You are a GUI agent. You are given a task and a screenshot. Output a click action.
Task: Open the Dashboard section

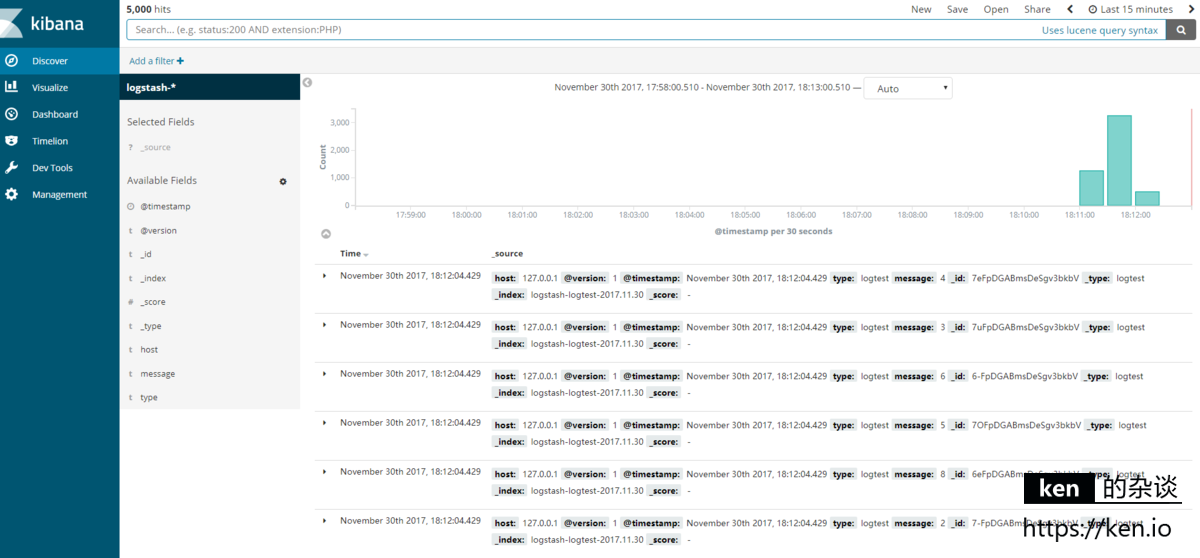point(59,114)
